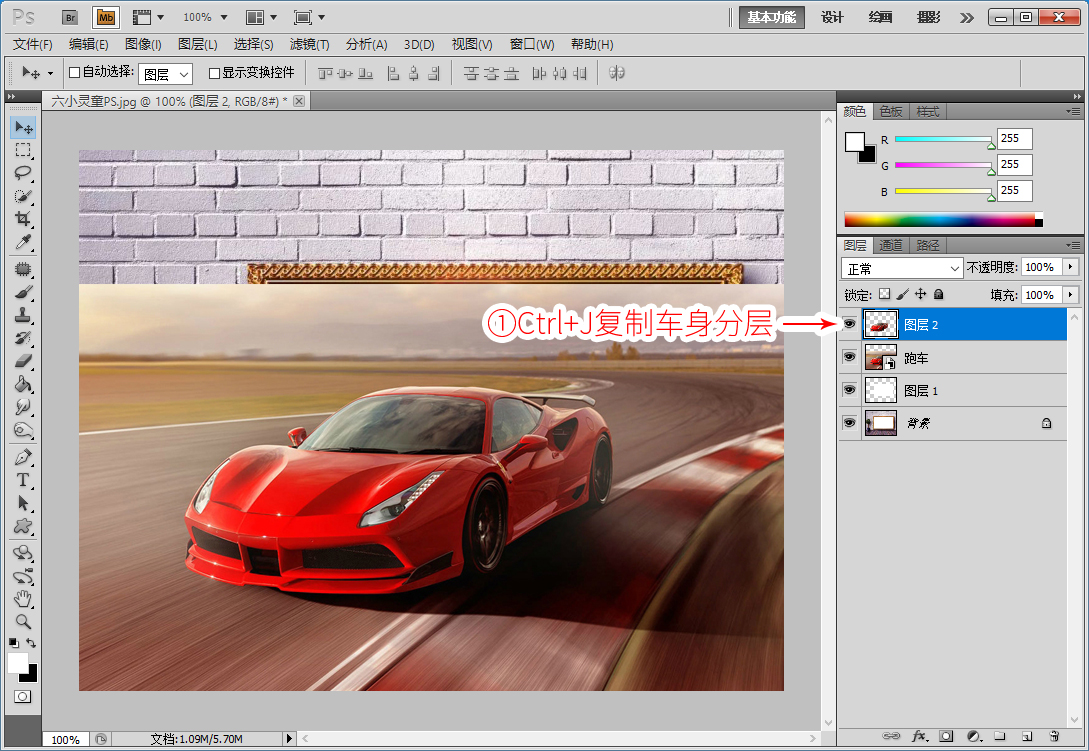The width and height of the screenshot is (1089, 751).
Task: Select the History Brush tool
Action: [x=24, y=338]
